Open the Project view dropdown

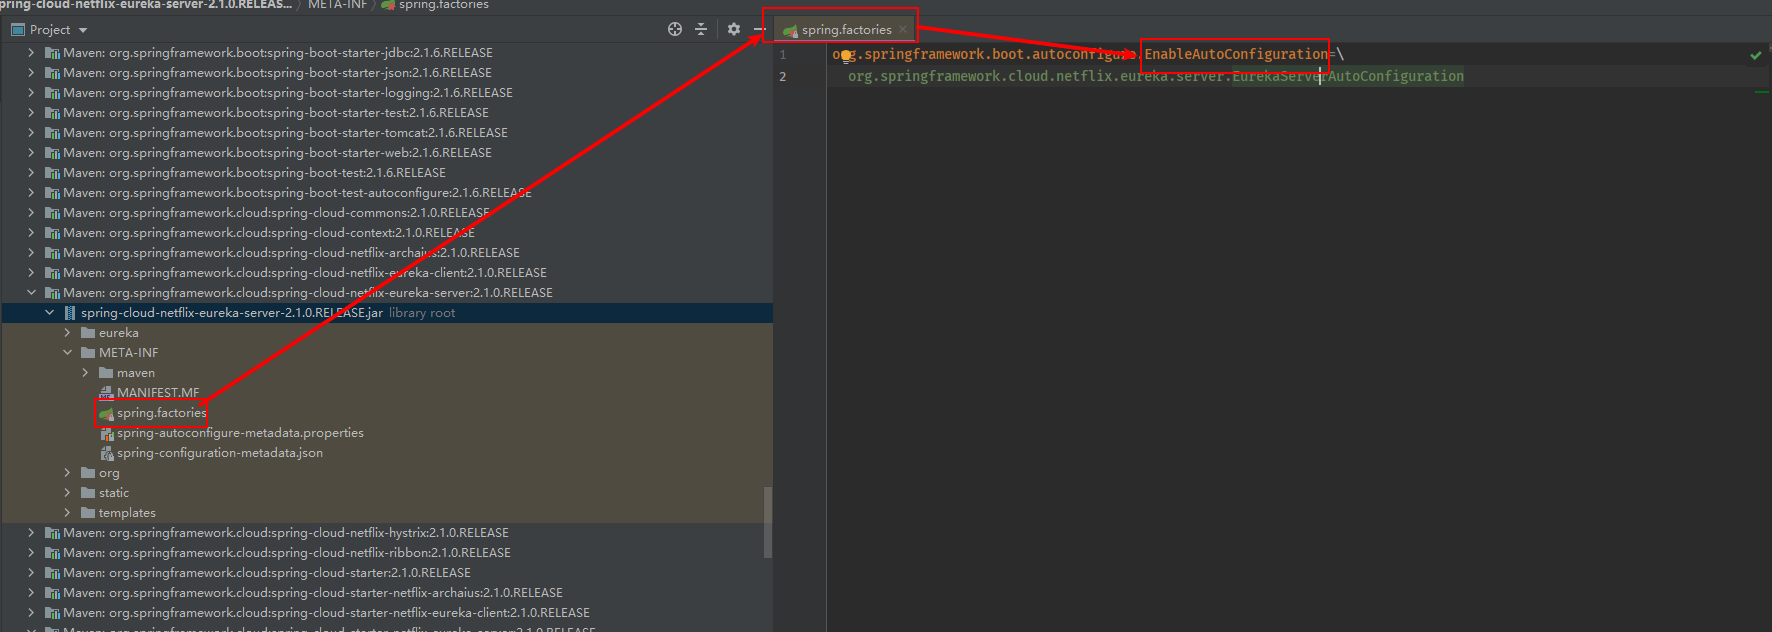click(83, 30)
